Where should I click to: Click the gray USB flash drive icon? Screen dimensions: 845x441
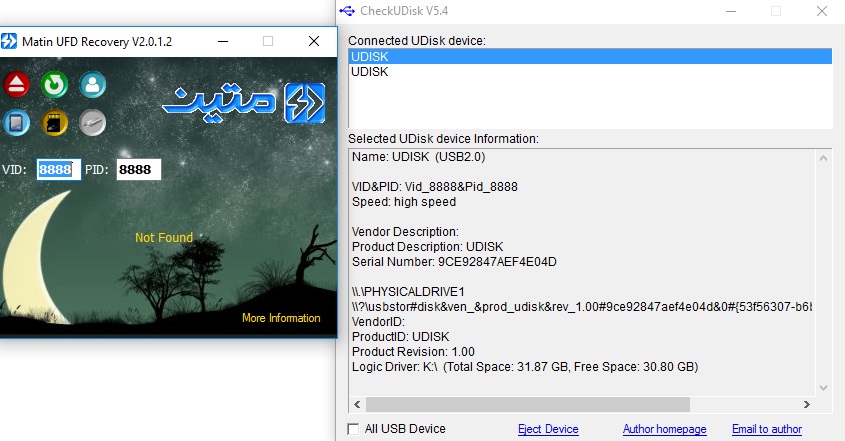[x=93, y=123]
